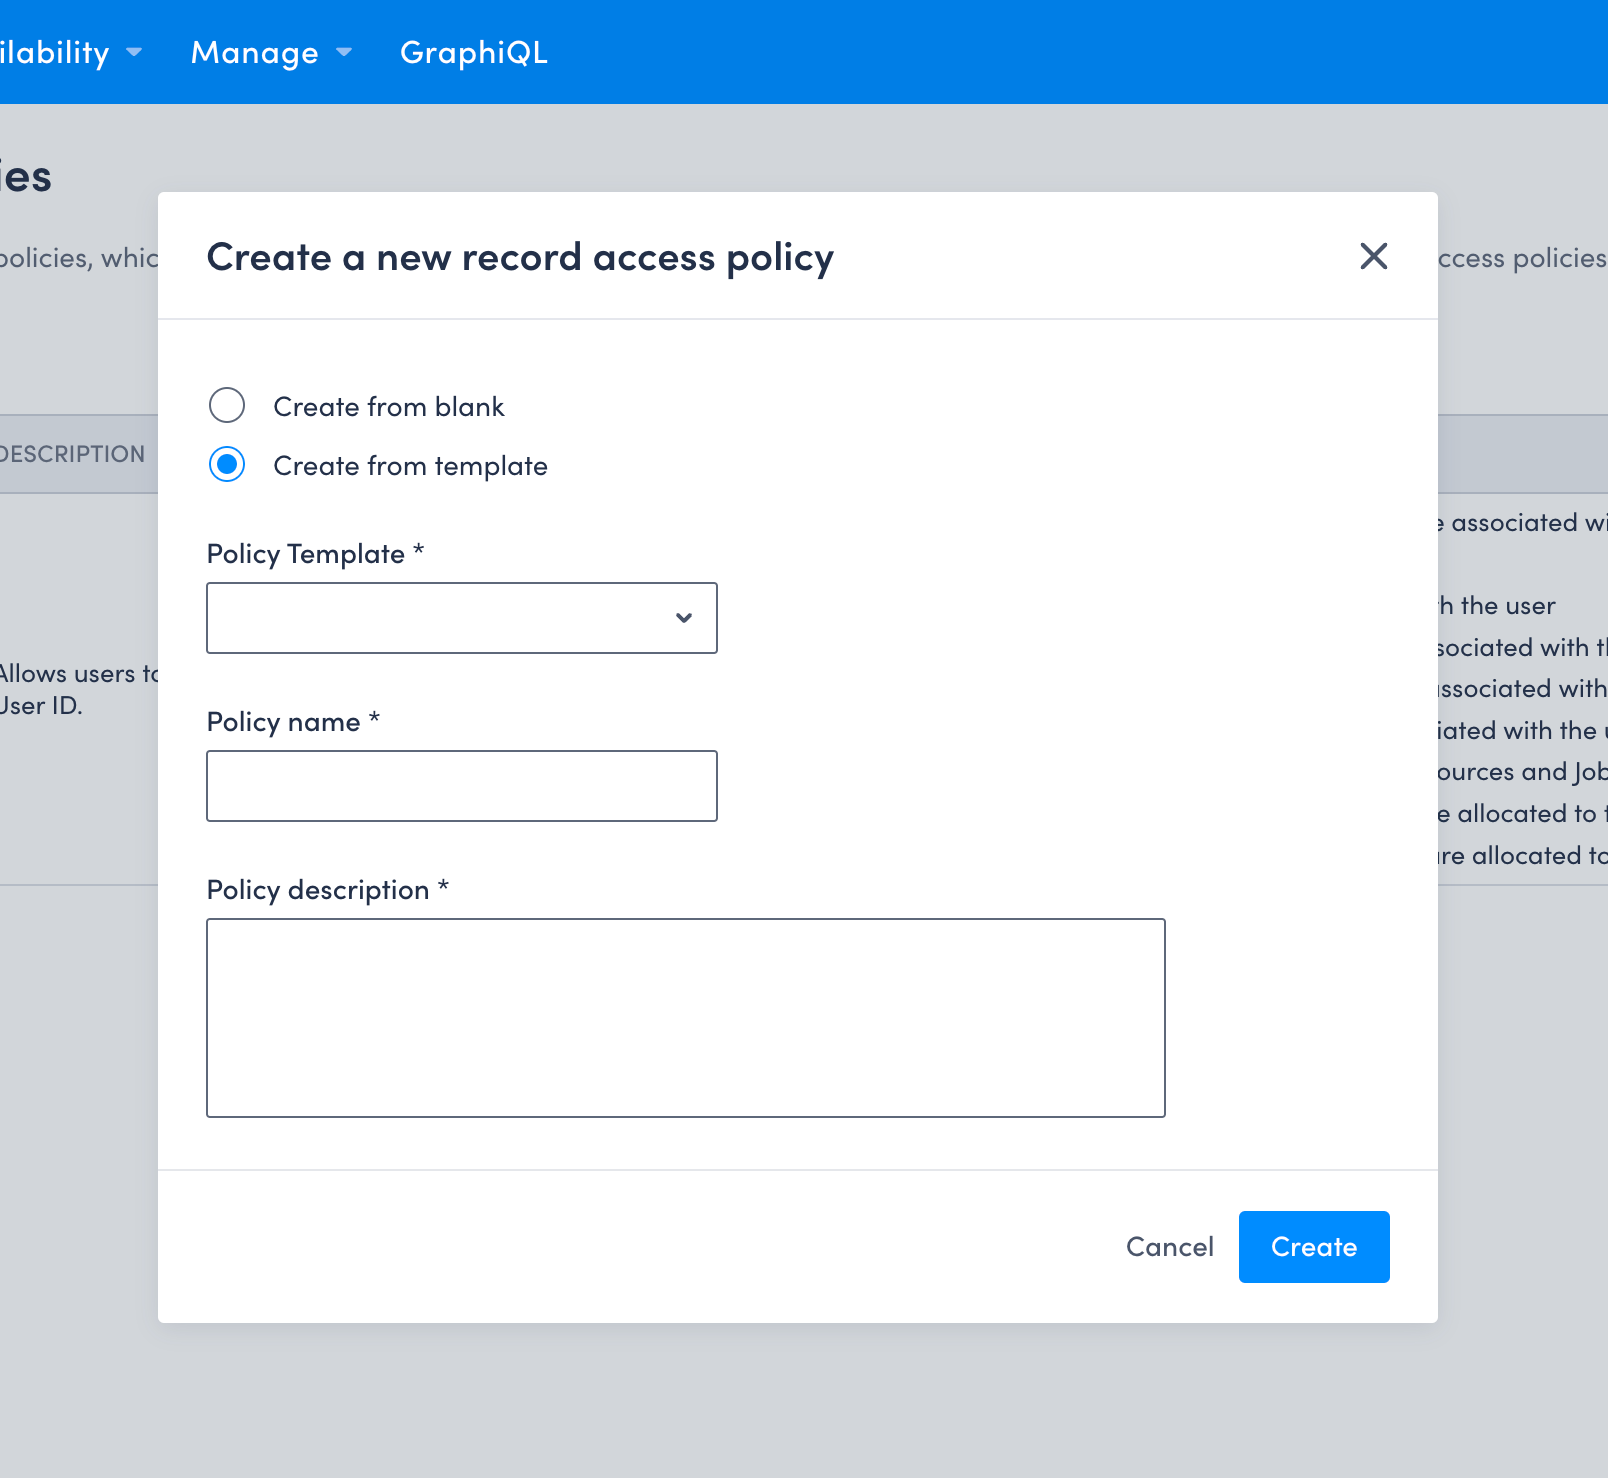Image resolution: width=1608 pixels, height=1478 pixels.
Task: Click the Create button
Action: click(x=1313, y=1246)
